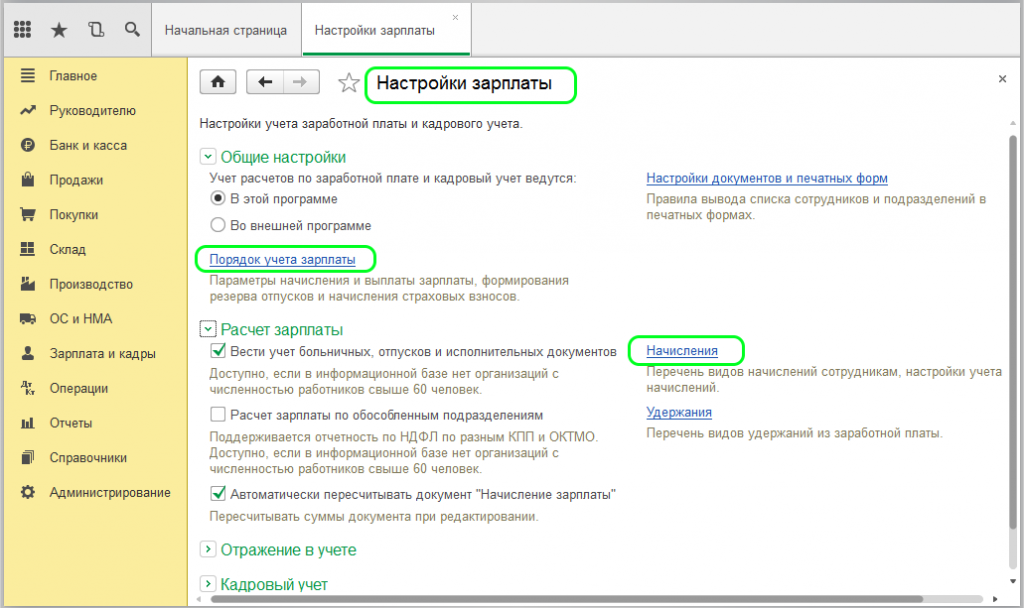Open the Favorites star in top bar
This screenshot has height=608, width=1024.
click(x=59, y=29)
